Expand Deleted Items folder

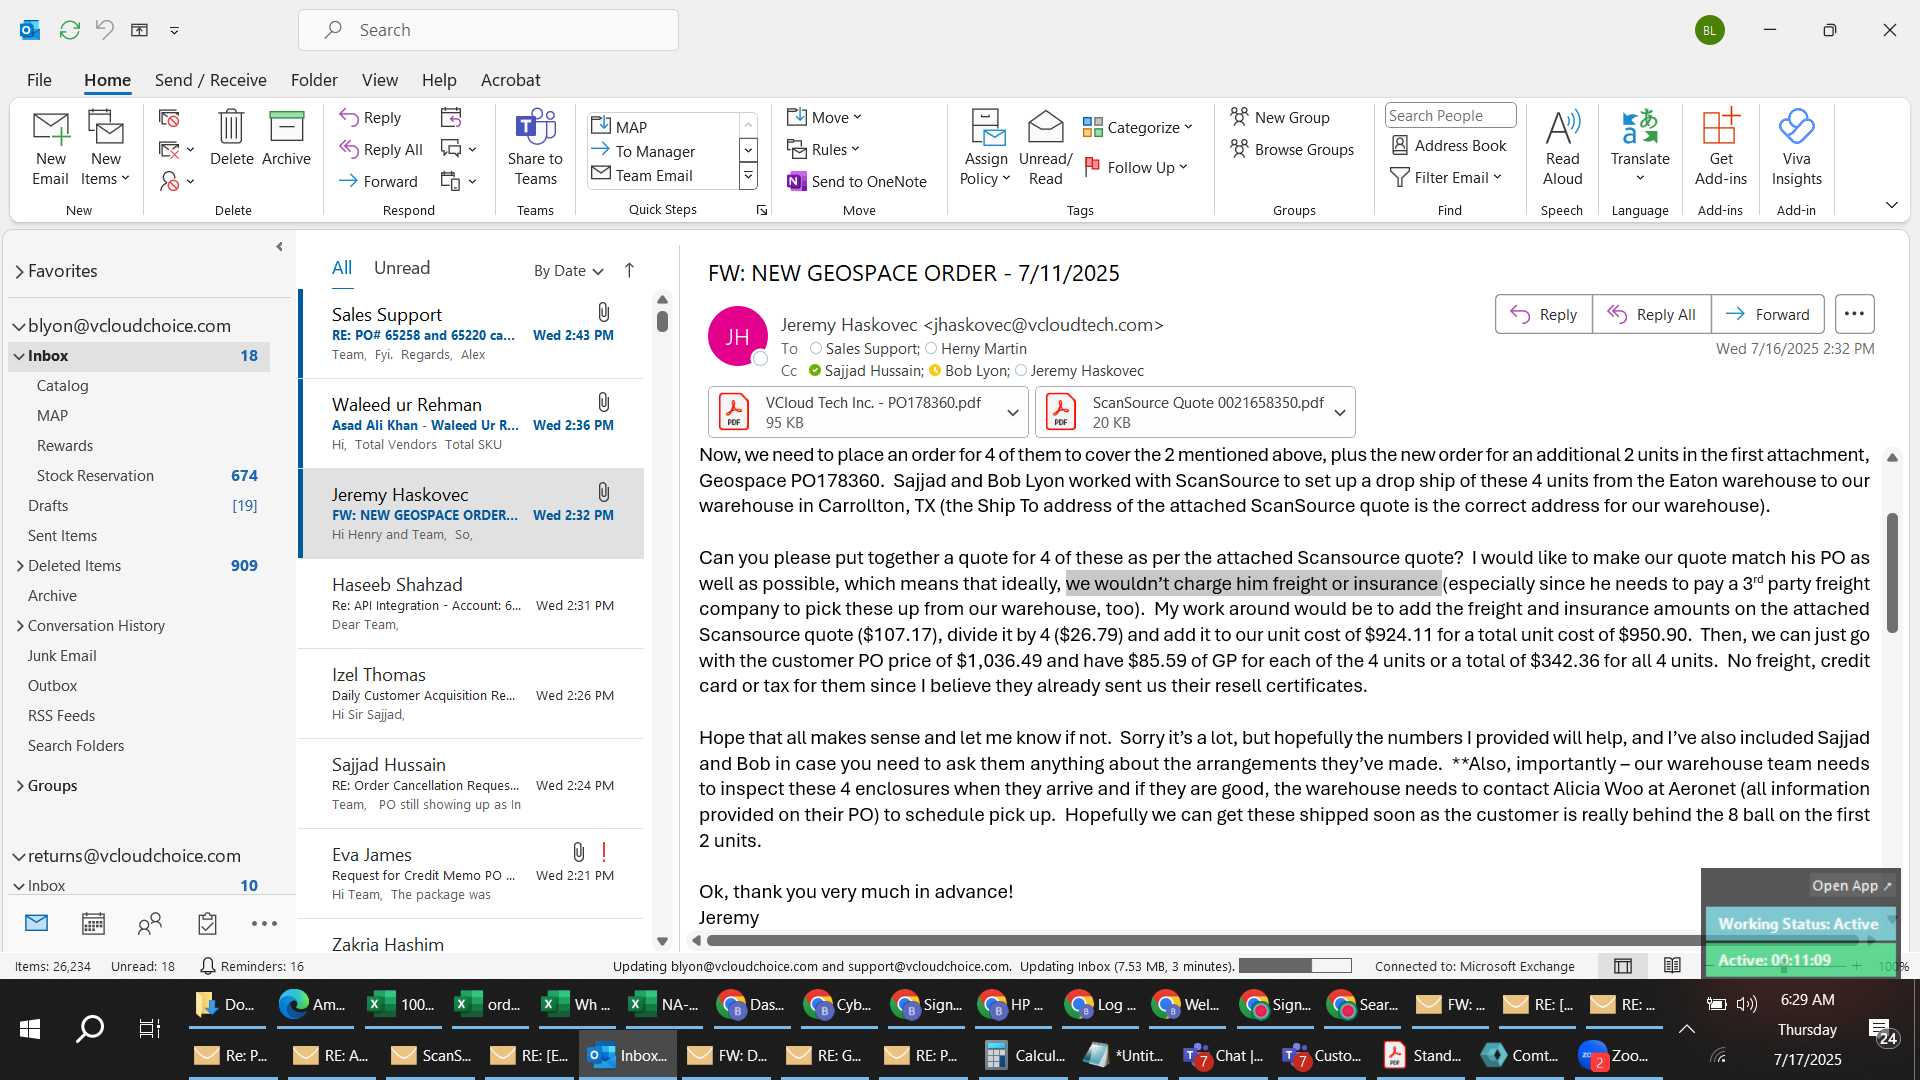[20, 565]
